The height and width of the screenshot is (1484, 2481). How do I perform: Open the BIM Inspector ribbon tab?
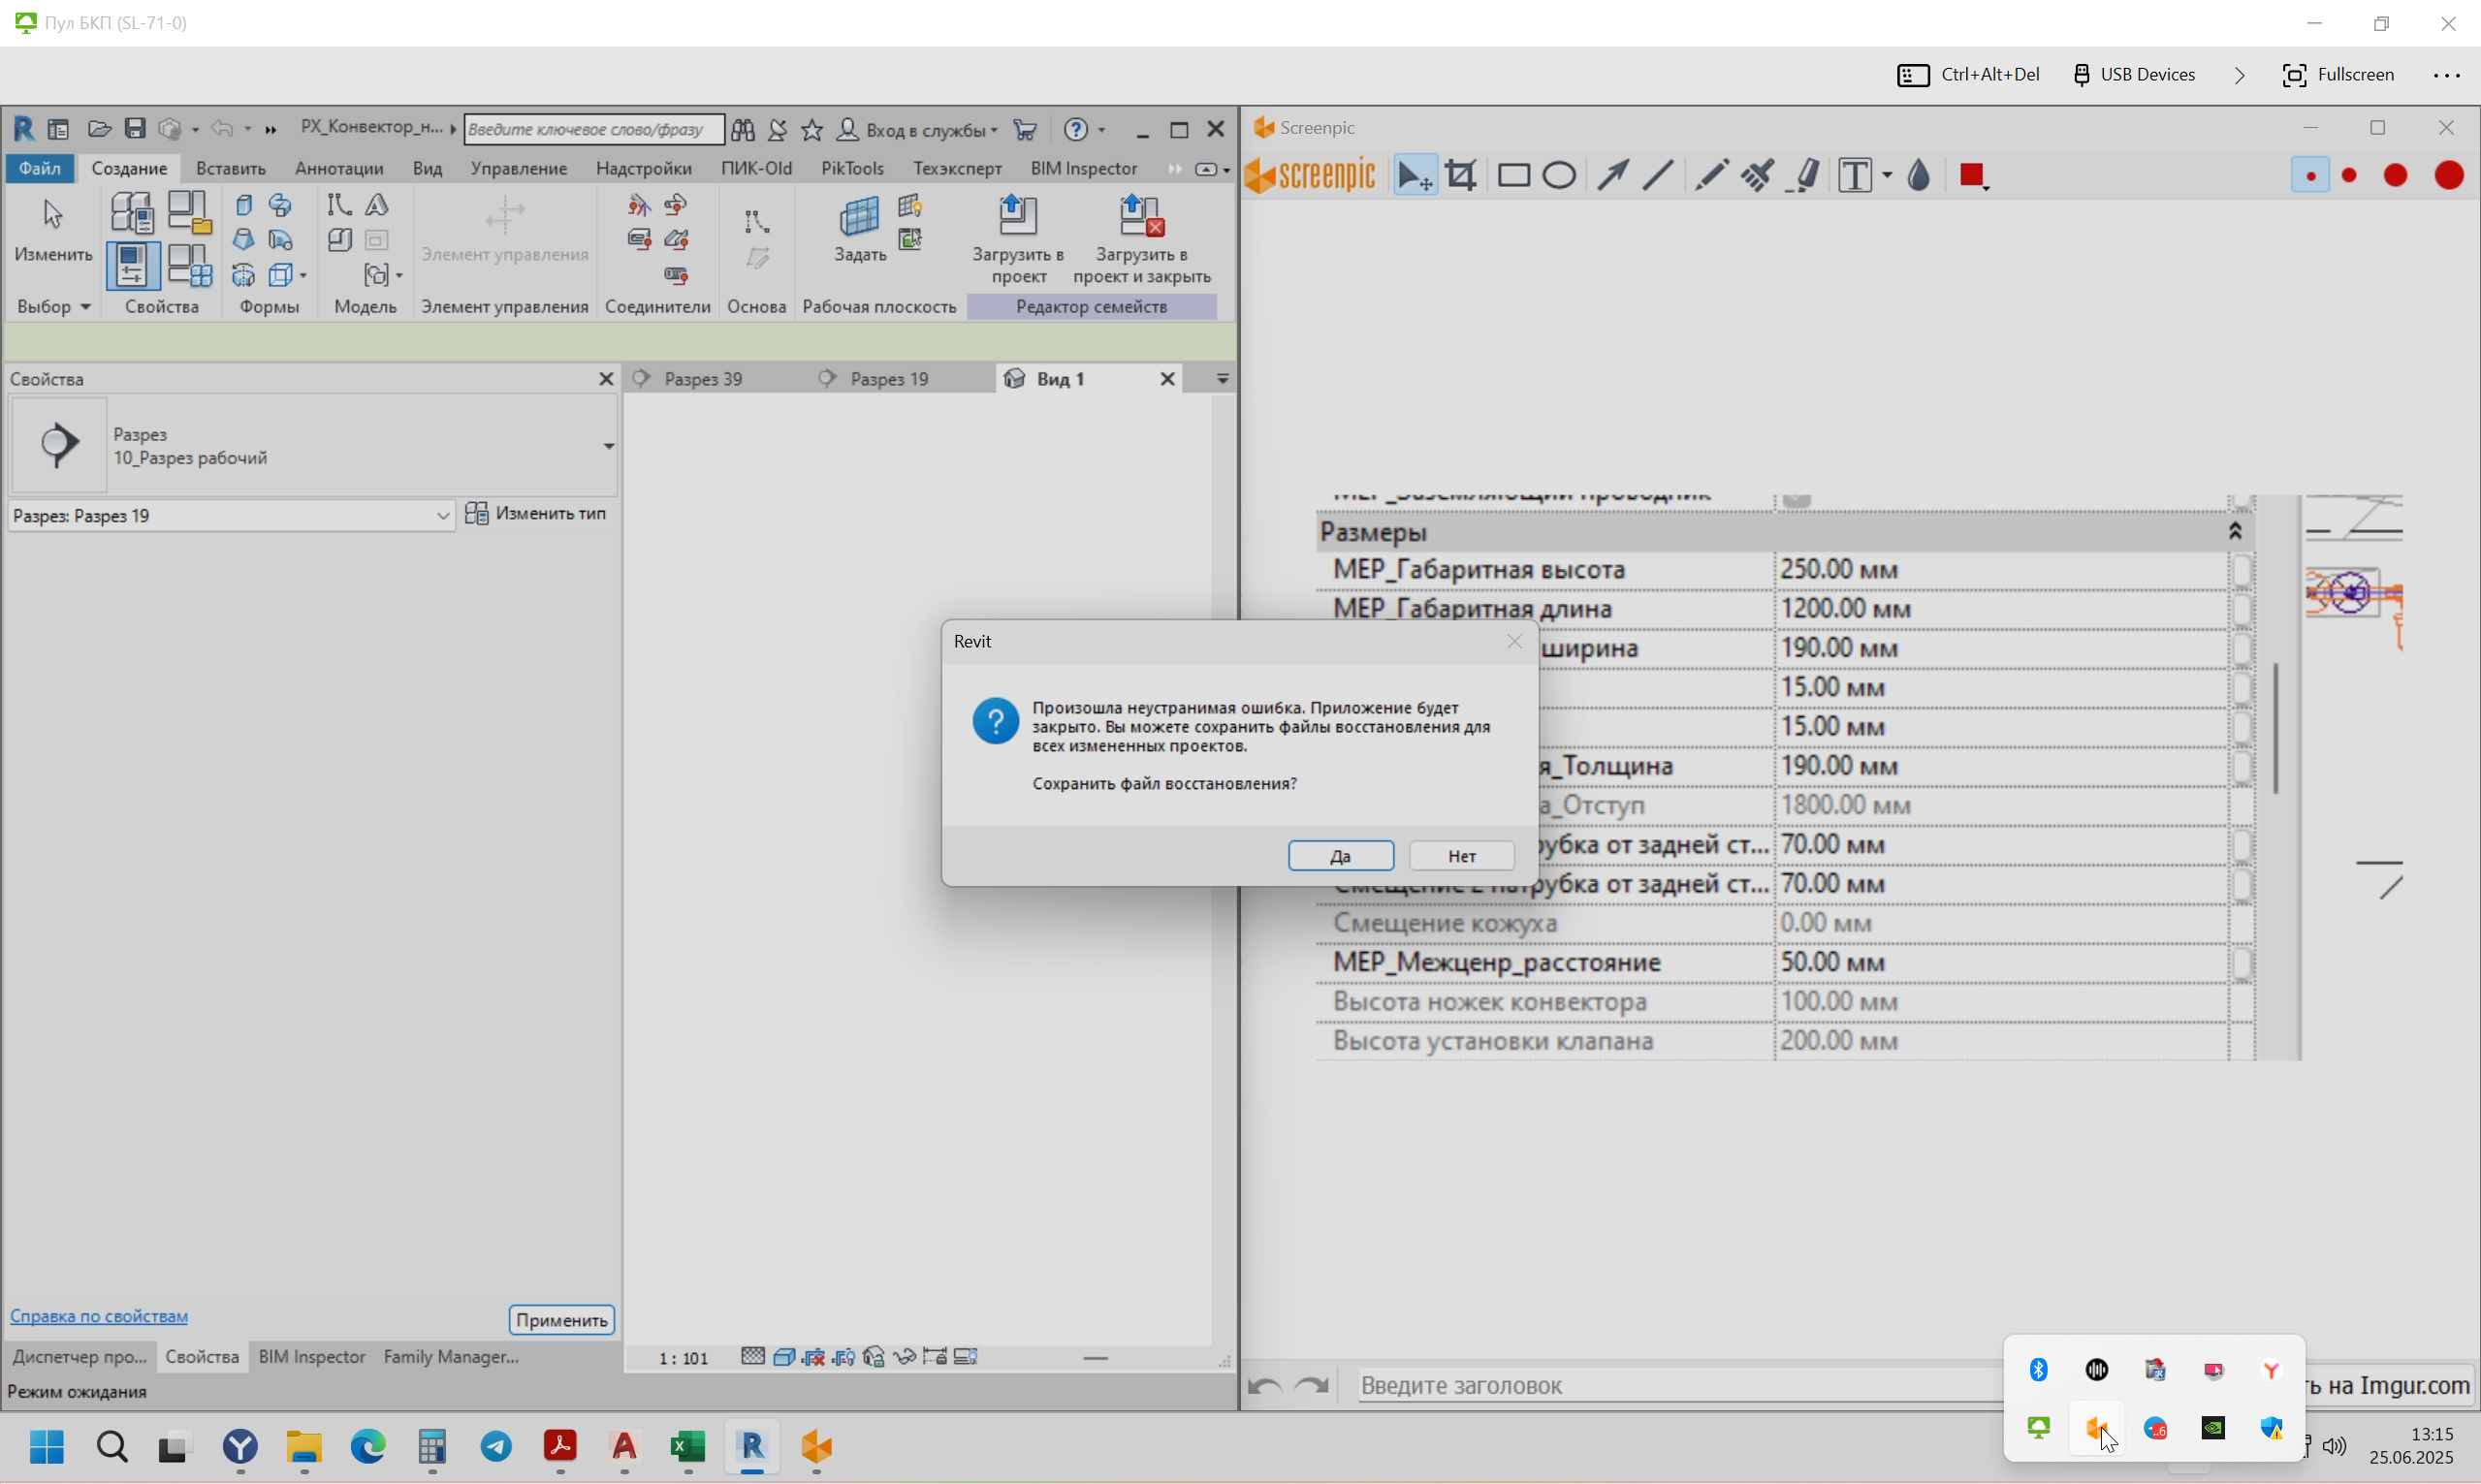click(1084, 168)
